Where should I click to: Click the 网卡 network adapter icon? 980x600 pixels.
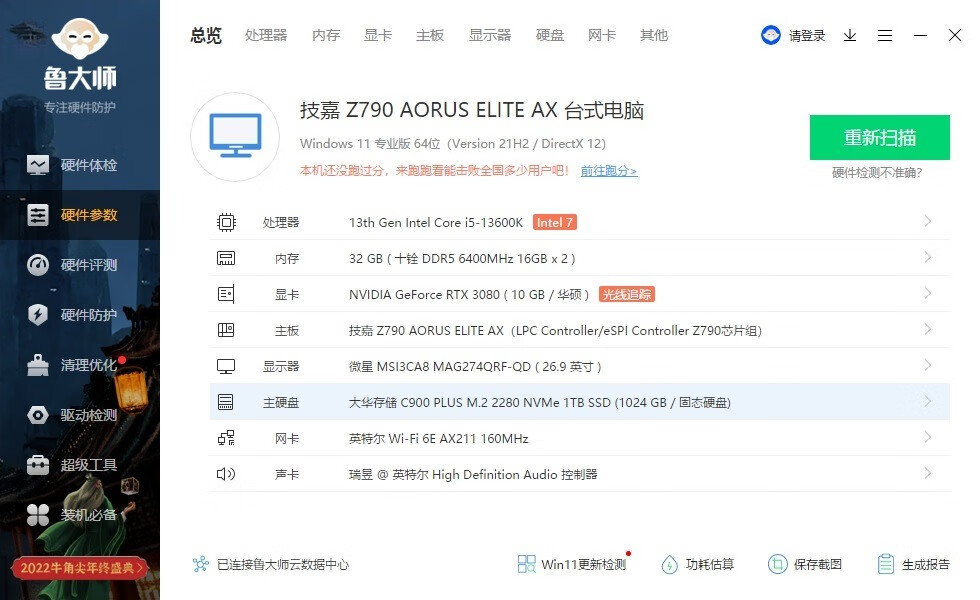coord(226,438)
